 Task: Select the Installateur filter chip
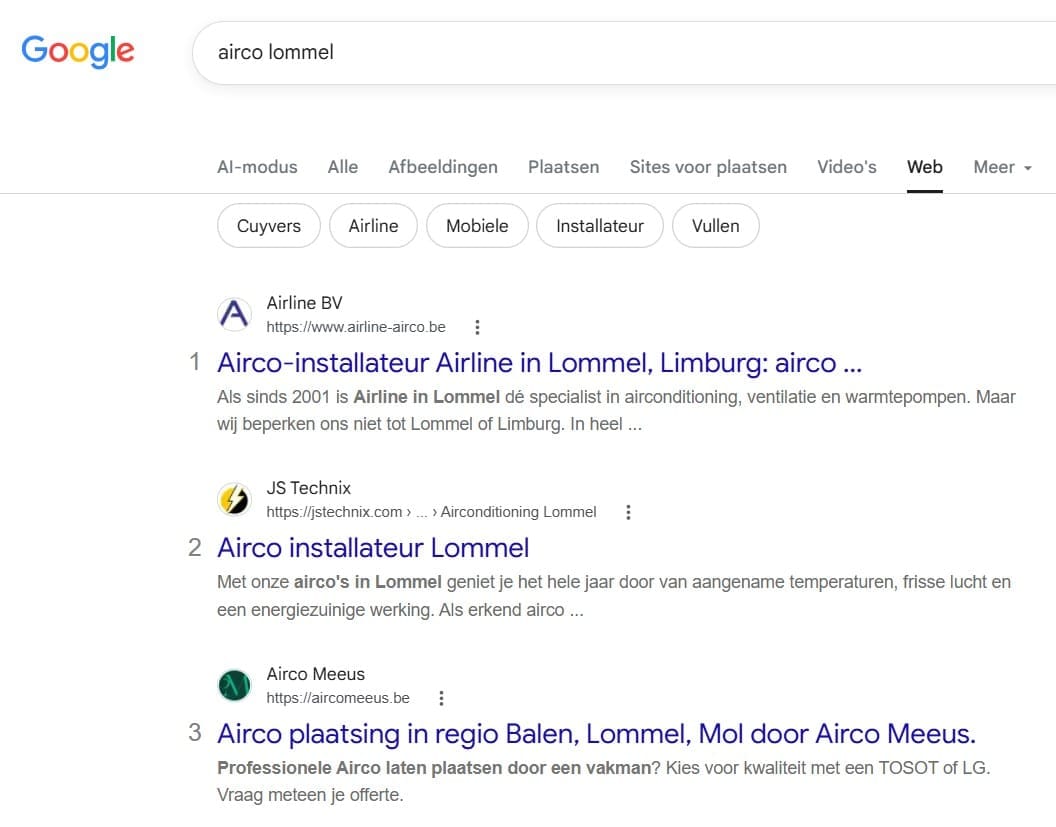pos(599,226)
